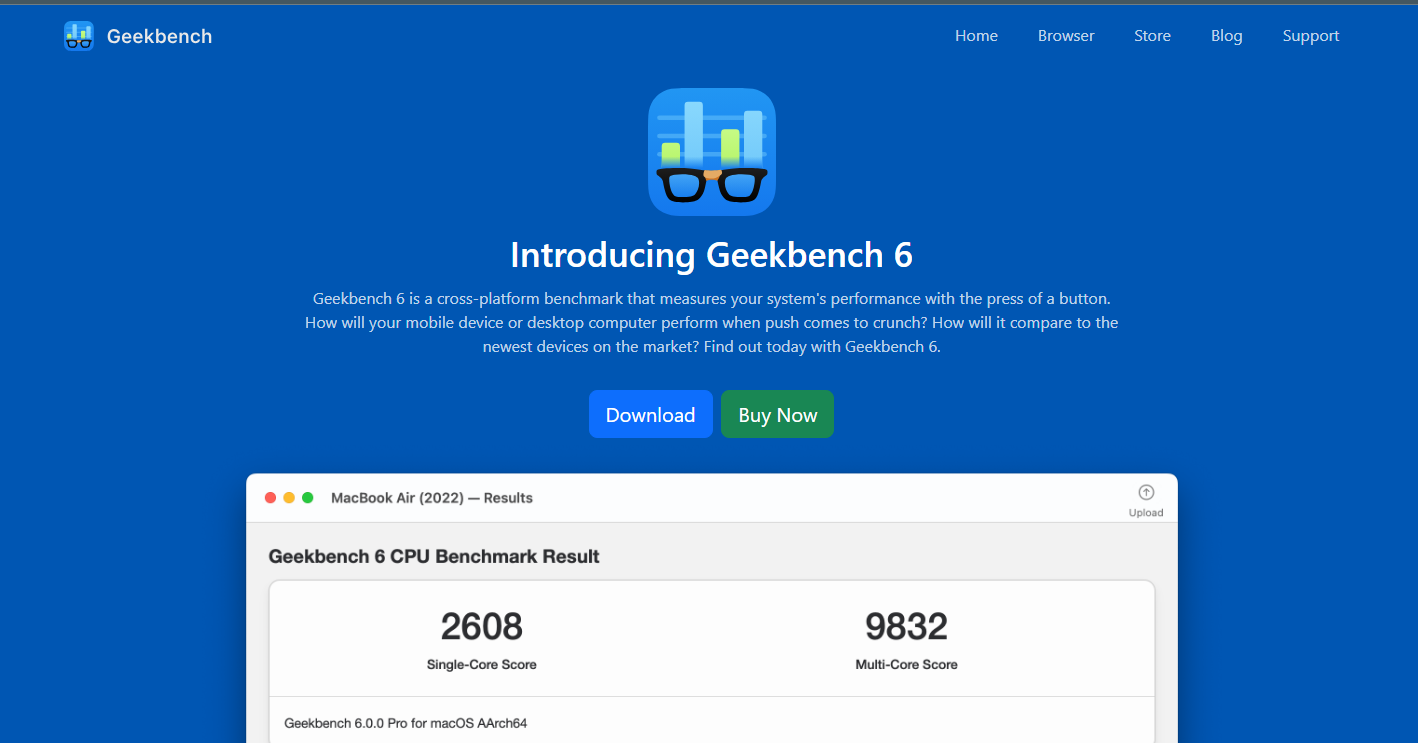The height and width of the screenshot is (743, 1418).
Task: Go to the Store page
Action: point(1152,36)
